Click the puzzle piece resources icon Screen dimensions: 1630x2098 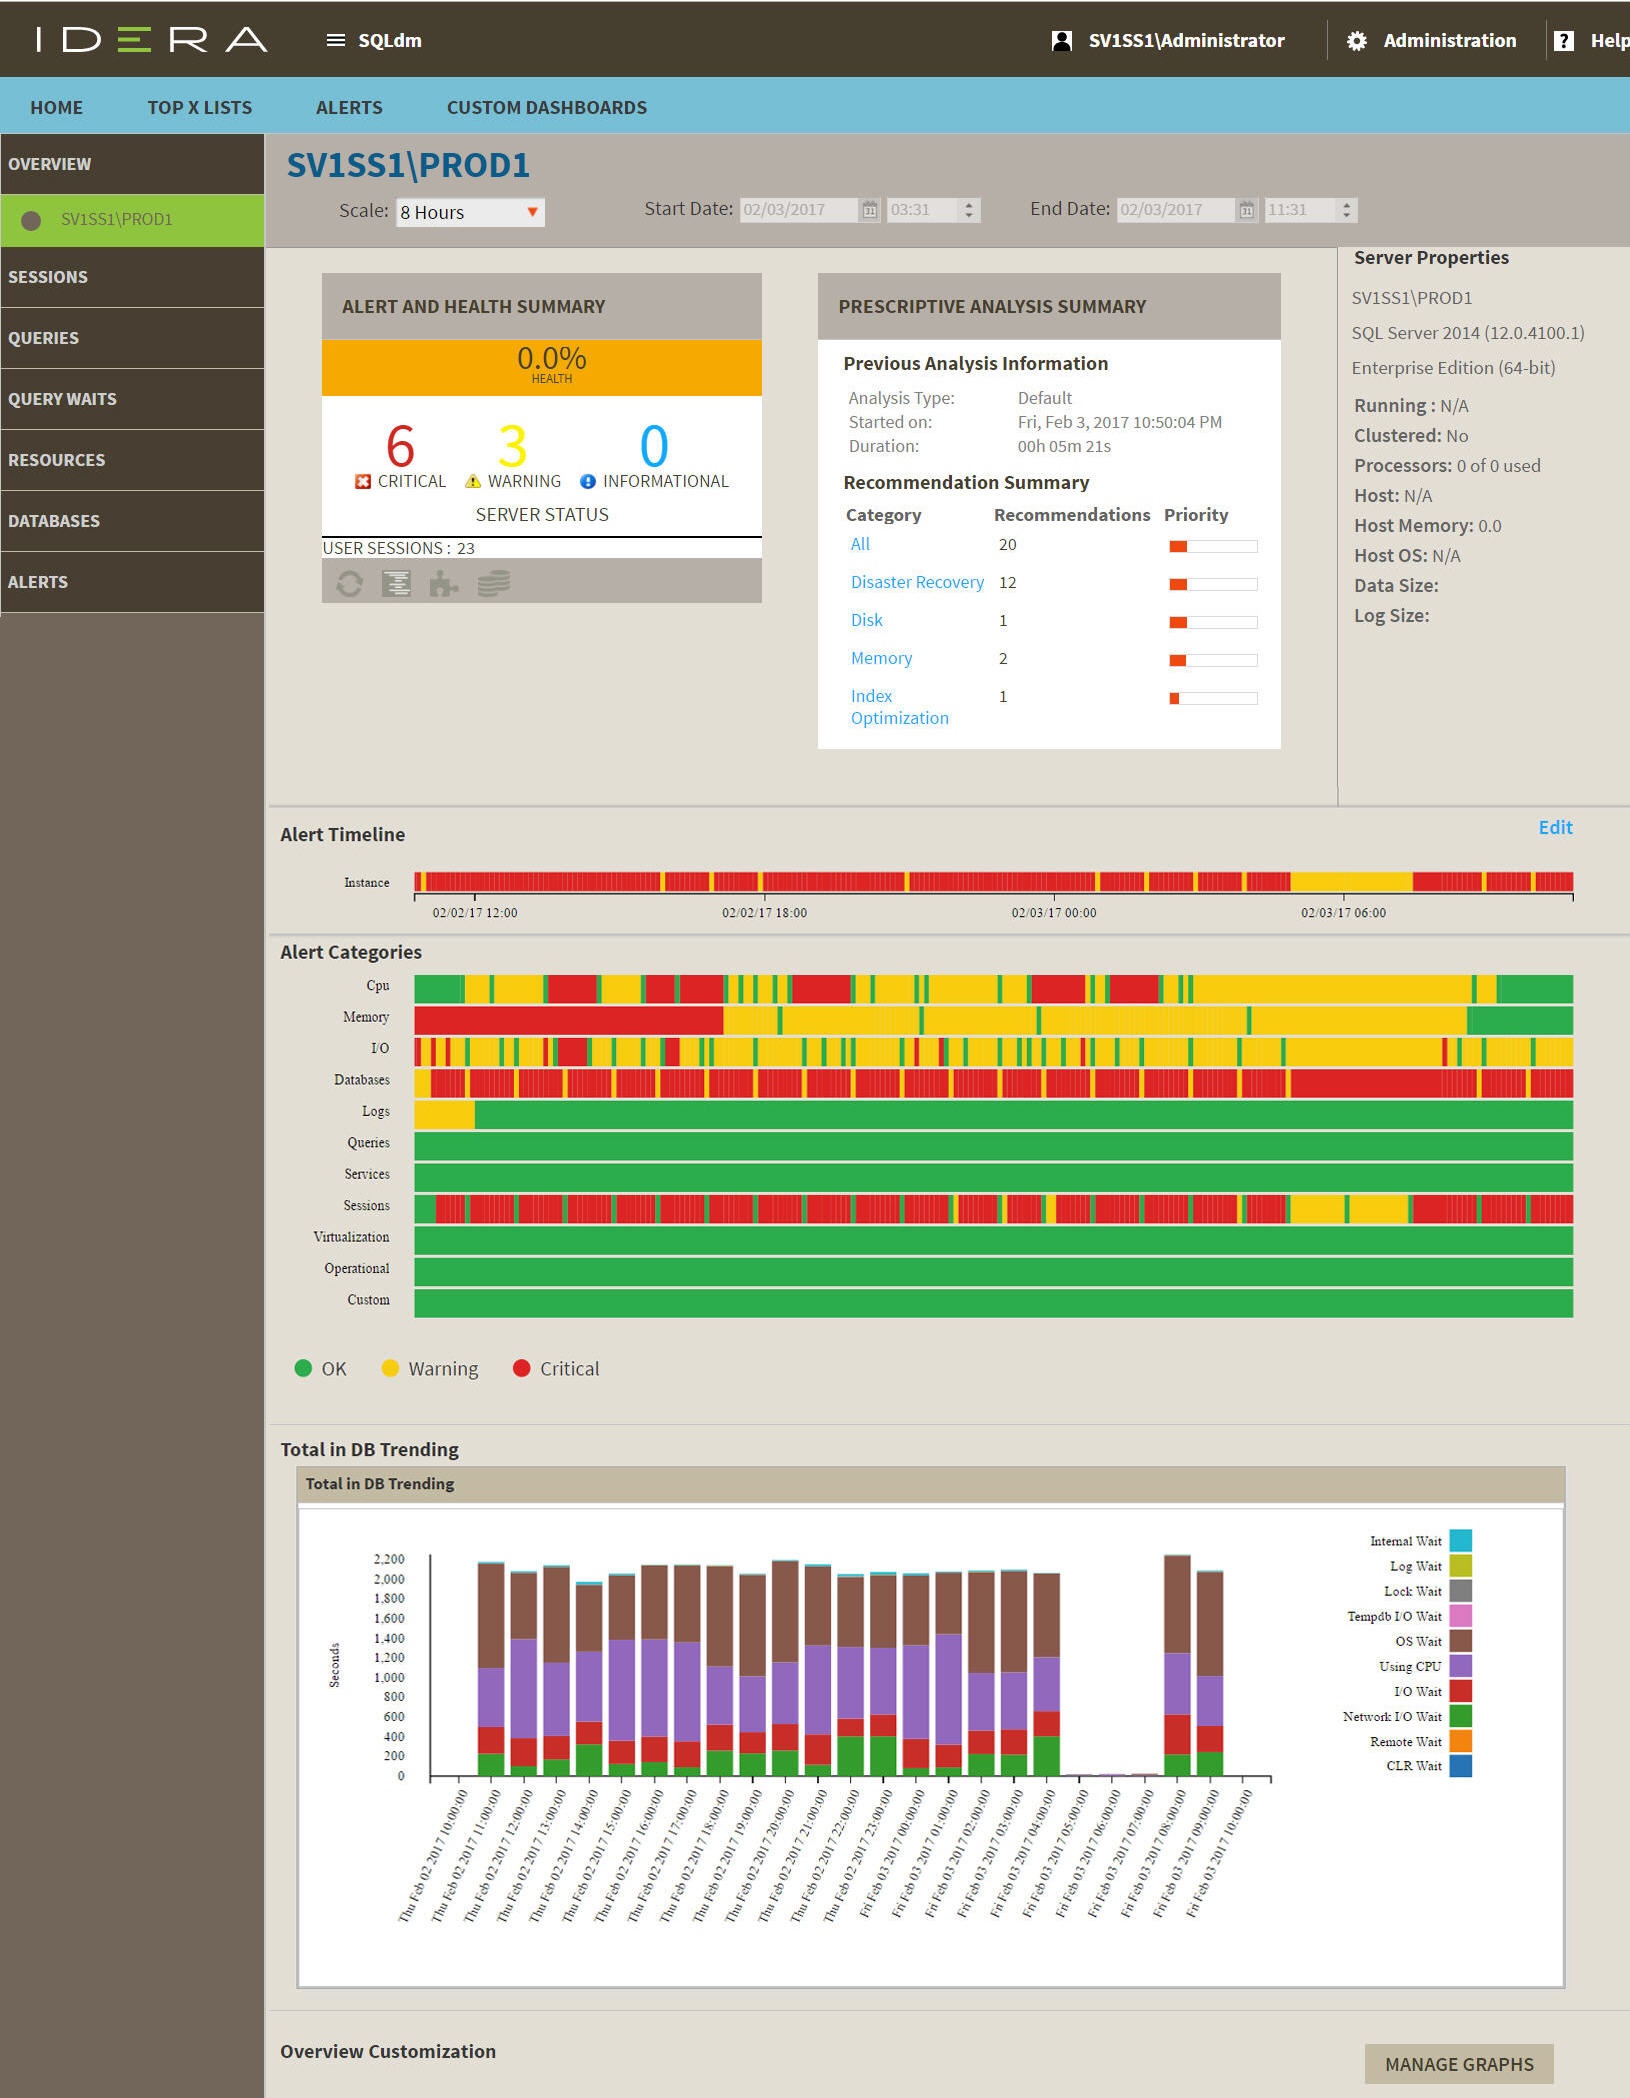(444, 583)
